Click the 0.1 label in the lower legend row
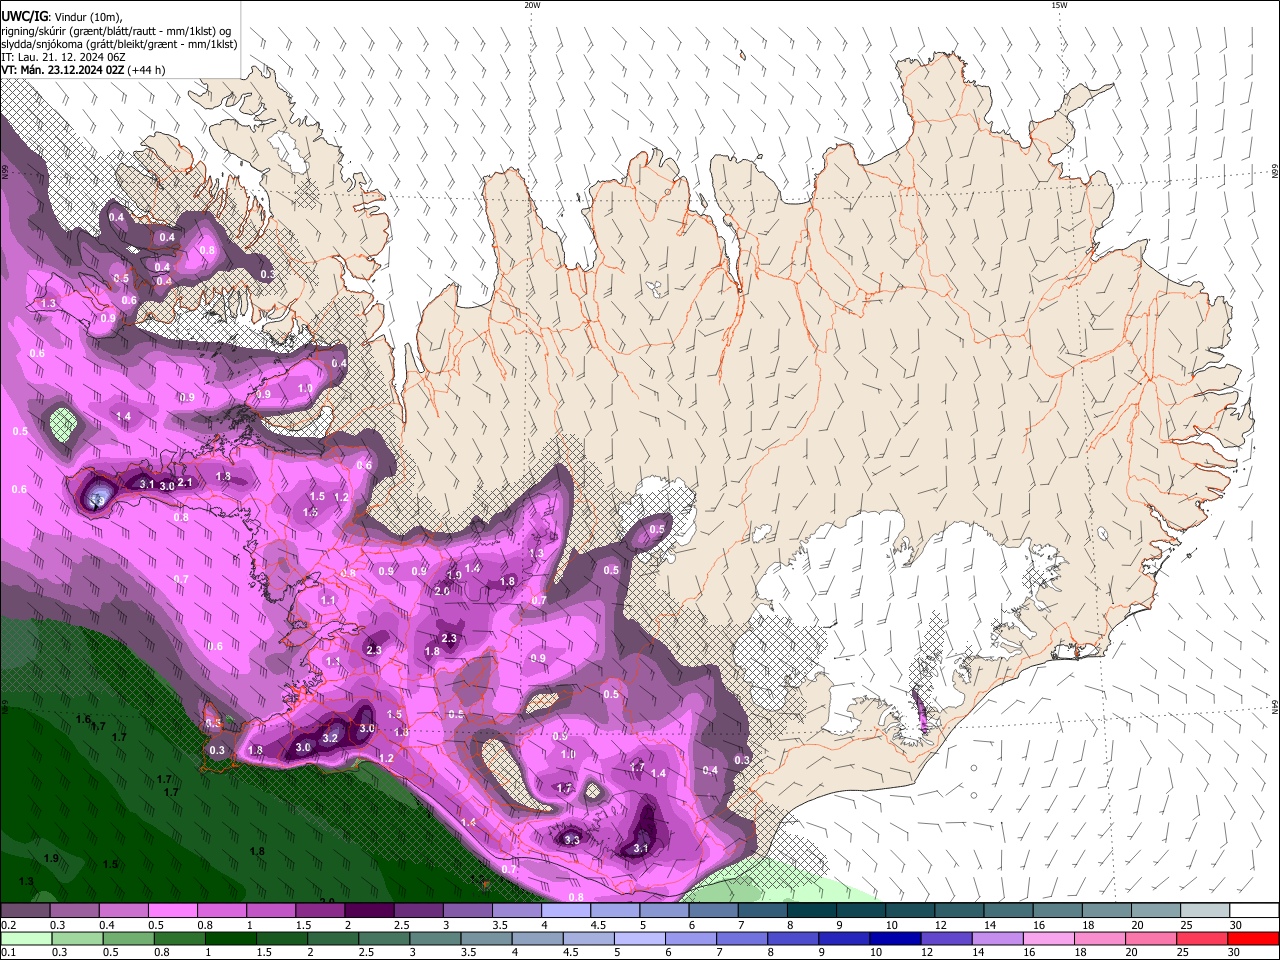The height and width of the screenshot is (960, 1280). pos(8,953)
